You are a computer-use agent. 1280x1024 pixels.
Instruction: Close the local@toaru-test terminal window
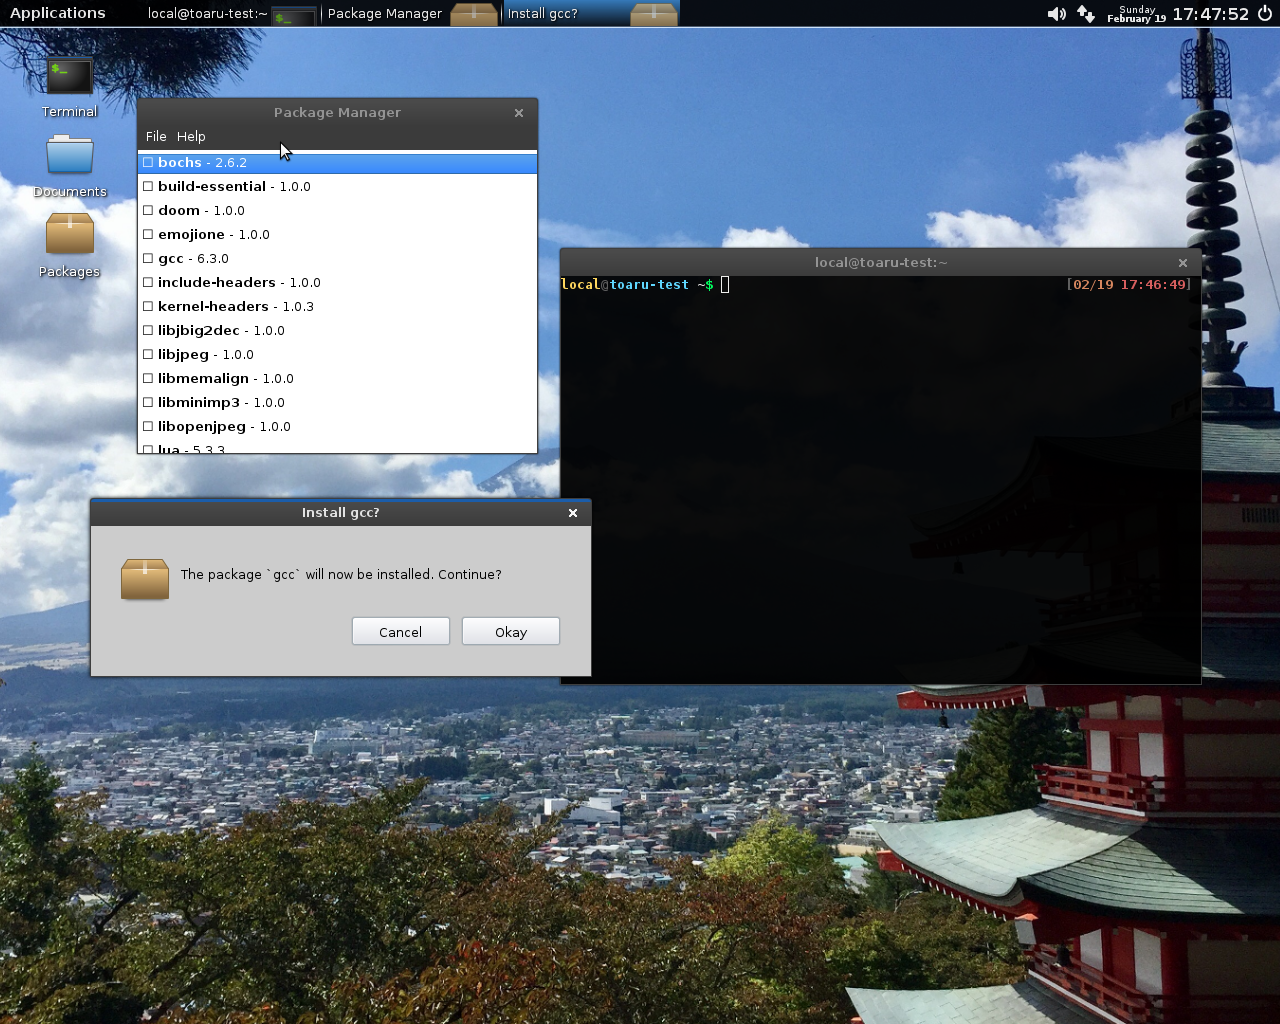pyautogui.click(x=1183, y=263)
